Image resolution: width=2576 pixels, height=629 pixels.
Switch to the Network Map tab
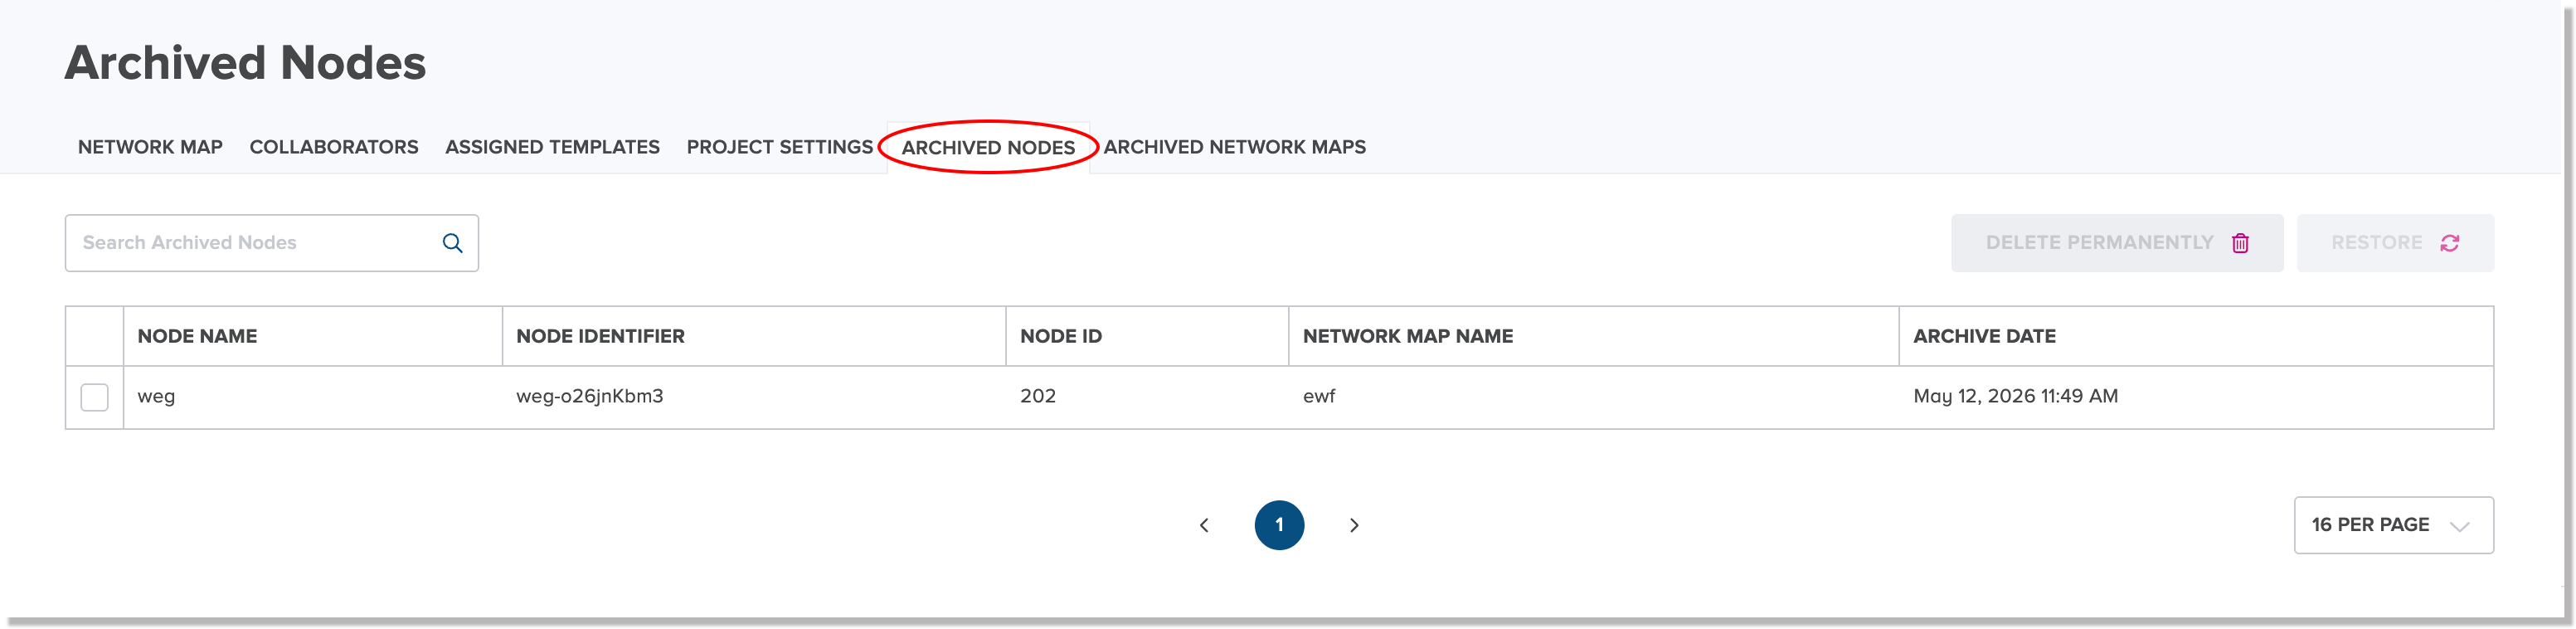click(150, 147)
